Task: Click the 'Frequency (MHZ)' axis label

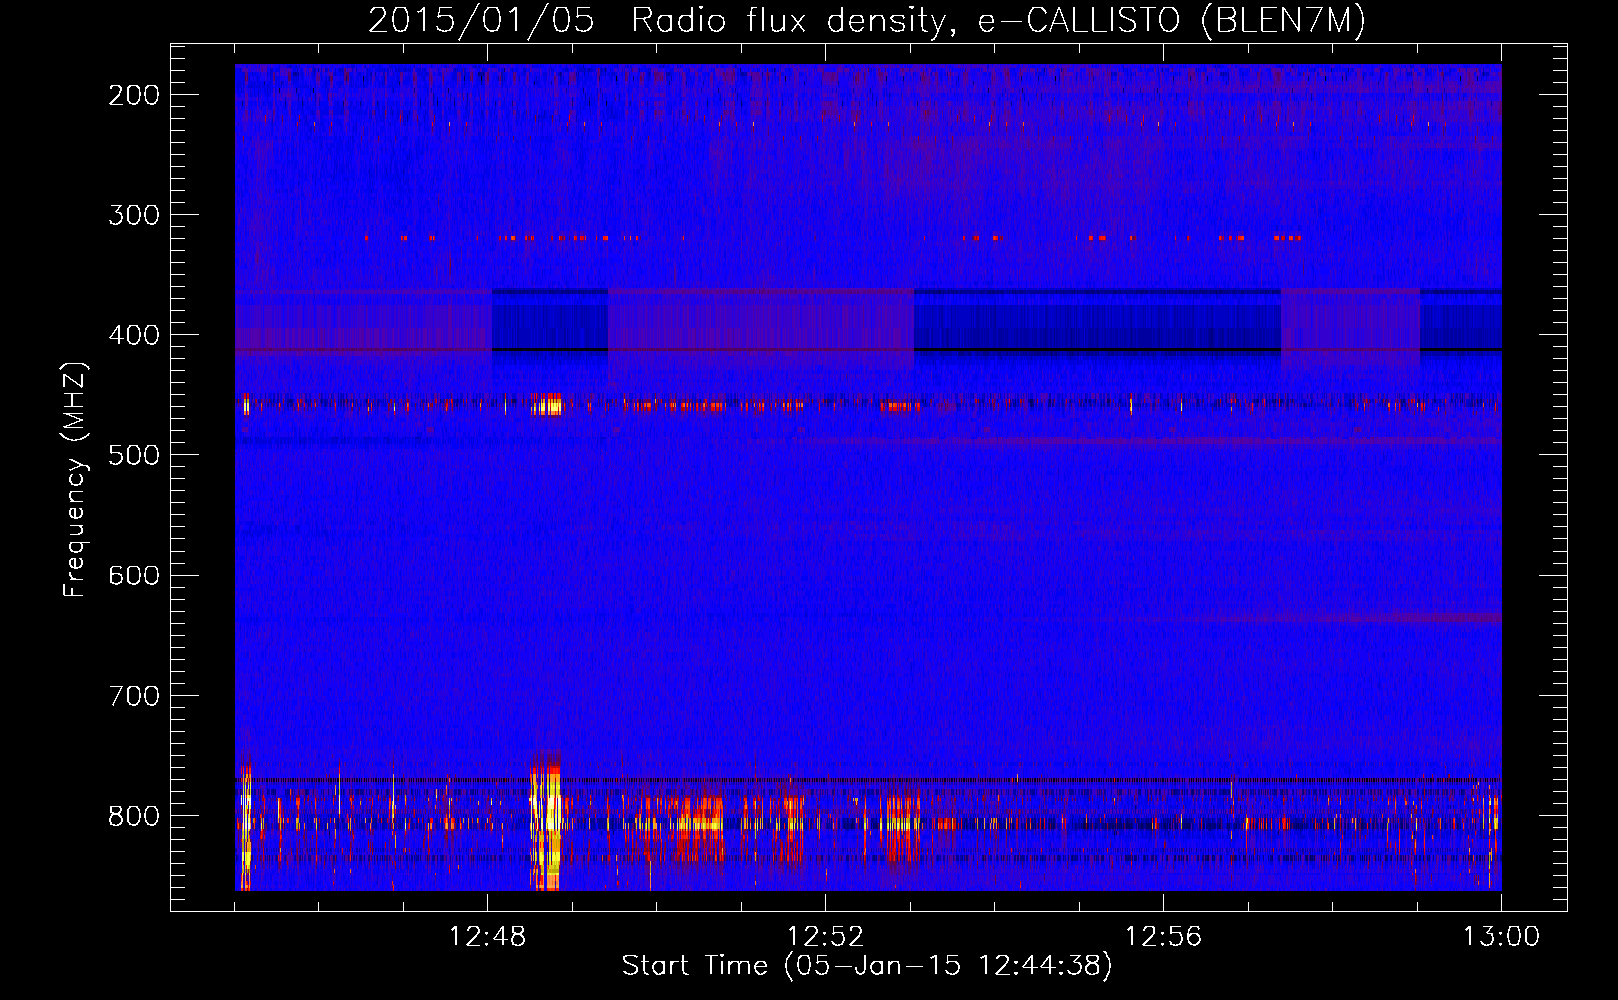Action: click(x=74, y=480)
